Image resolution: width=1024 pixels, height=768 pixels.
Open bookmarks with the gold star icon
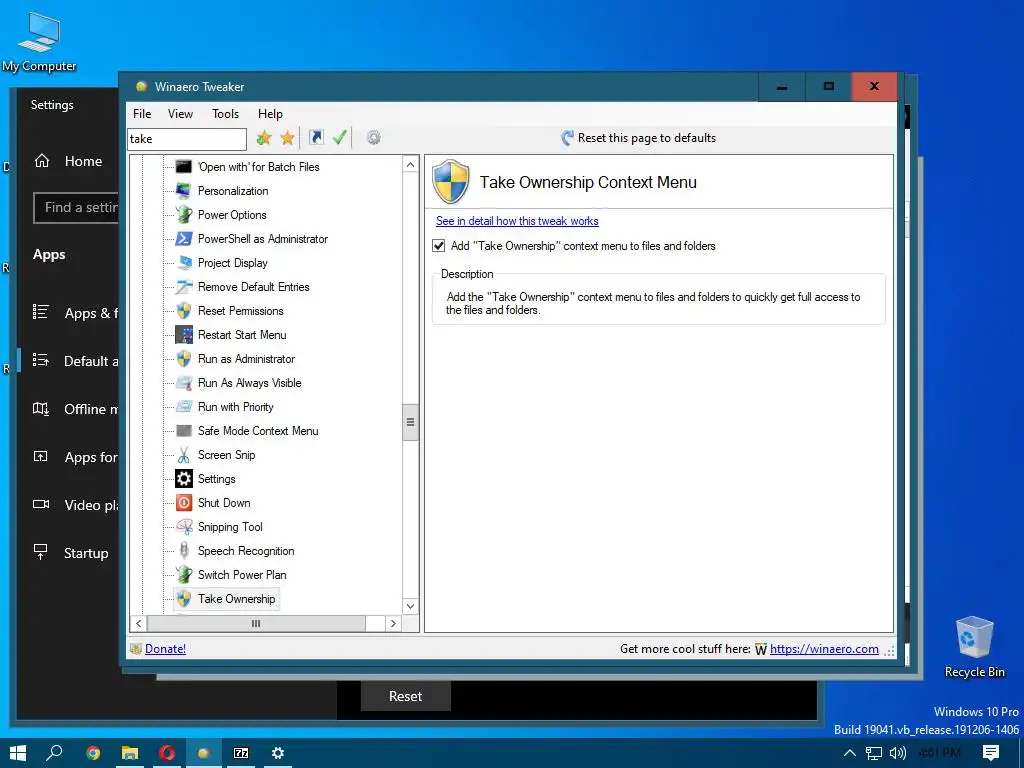[x=287, y=138]
